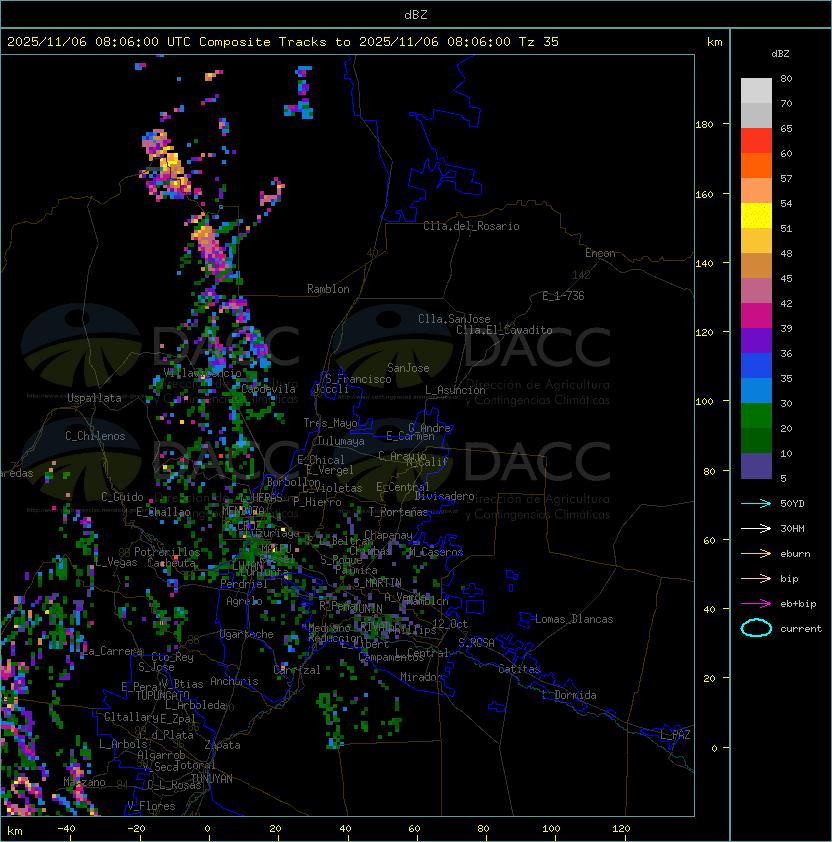
Task: Click the 'L_Asuncion' map label
Action: 455,390
